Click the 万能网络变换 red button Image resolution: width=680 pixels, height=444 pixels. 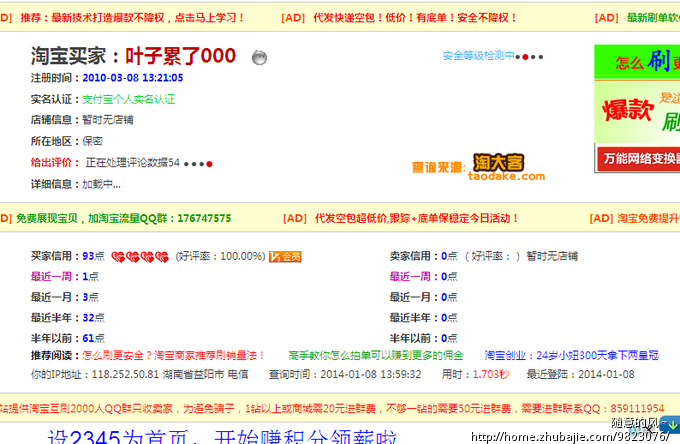[639, 159]
